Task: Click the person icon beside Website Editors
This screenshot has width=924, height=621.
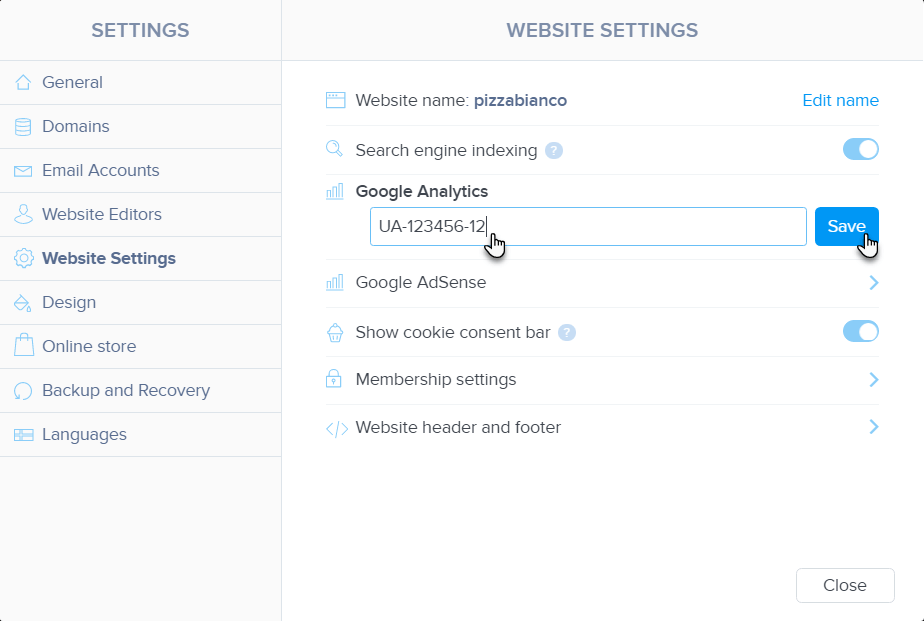Action: pyautogui.click(x=23, y=215)
